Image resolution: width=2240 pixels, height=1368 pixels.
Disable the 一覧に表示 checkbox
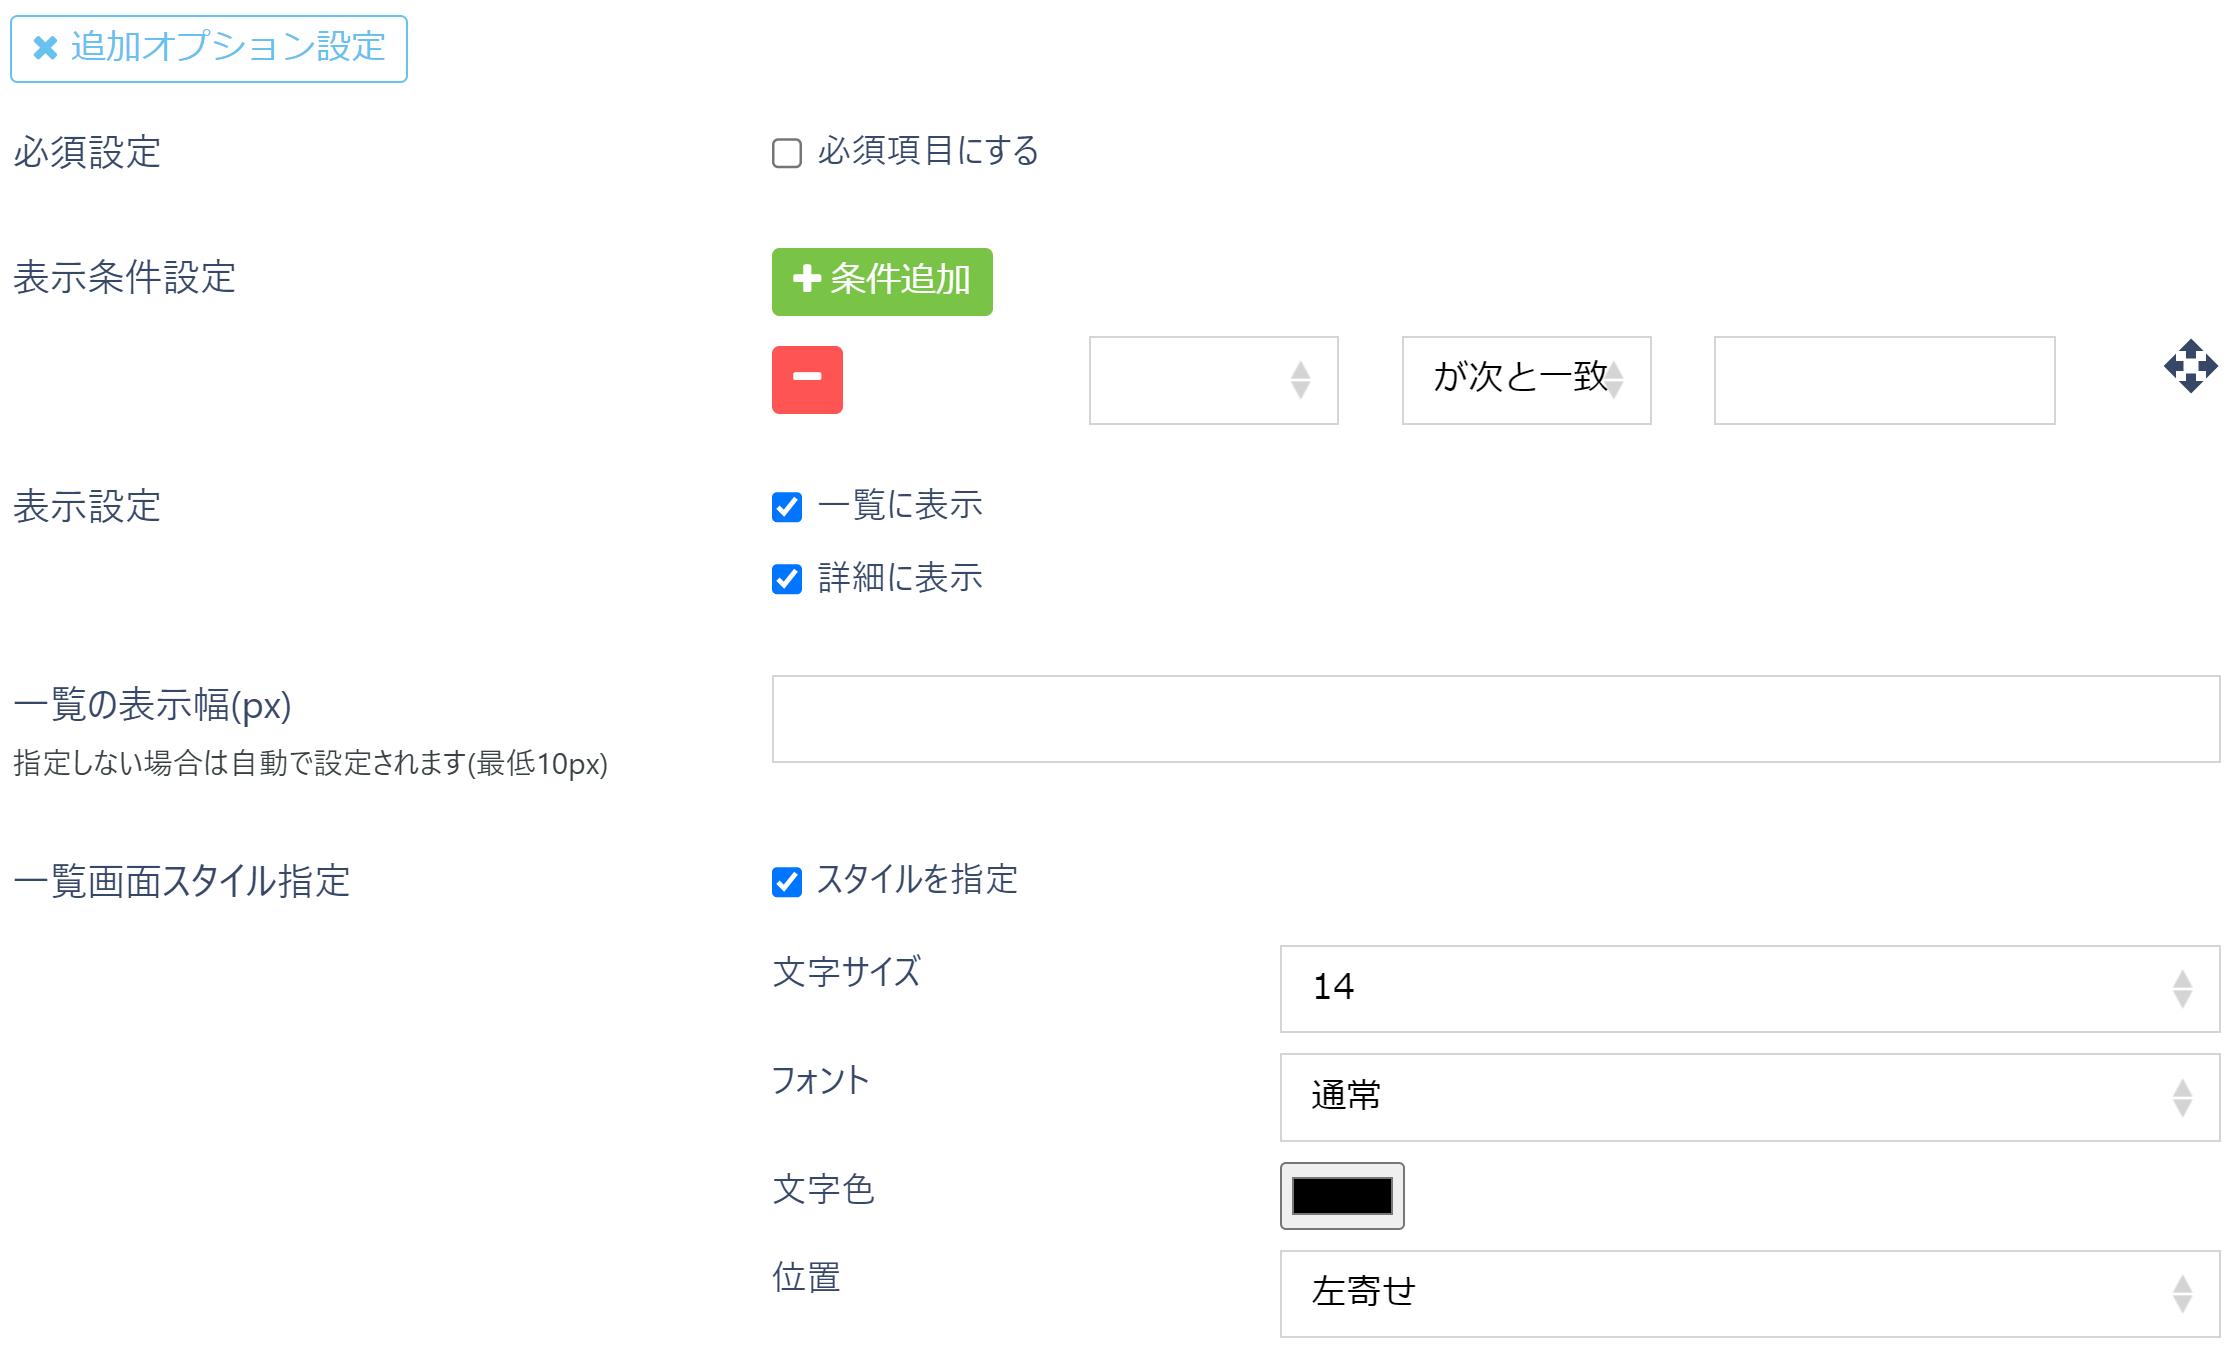[786, 507]
